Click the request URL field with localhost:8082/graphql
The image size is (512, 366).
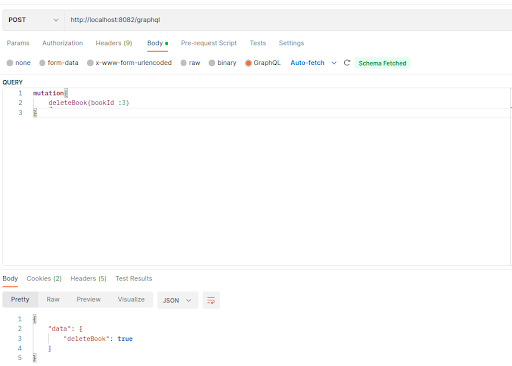[288, 20]
